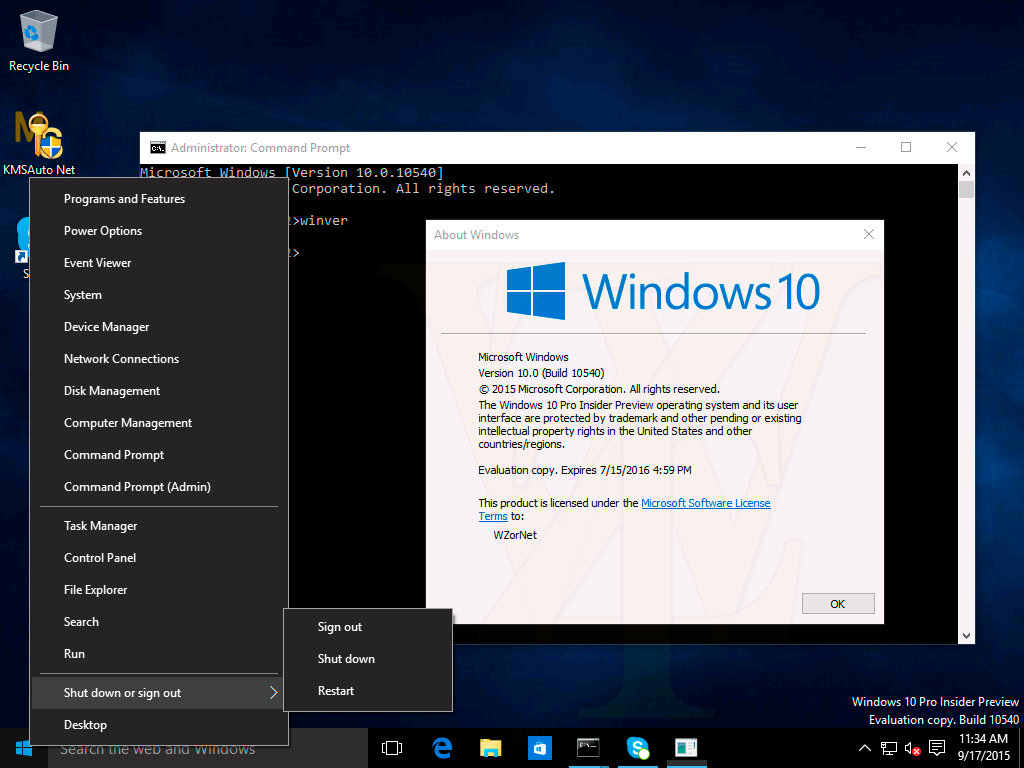Click the muted volume tray icon
1024x768 pixels.
912,748
